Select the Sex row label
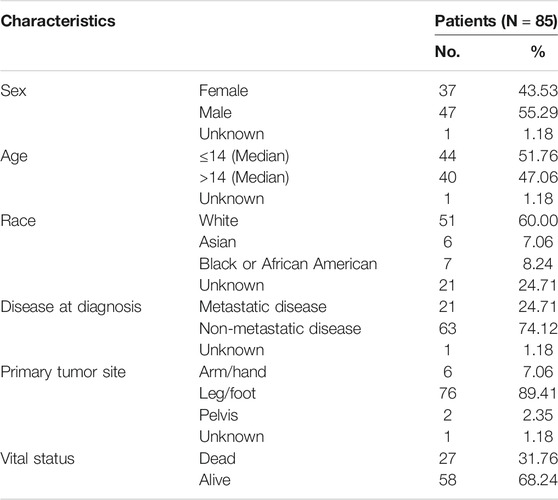558x500 pixels. [13, 90]
